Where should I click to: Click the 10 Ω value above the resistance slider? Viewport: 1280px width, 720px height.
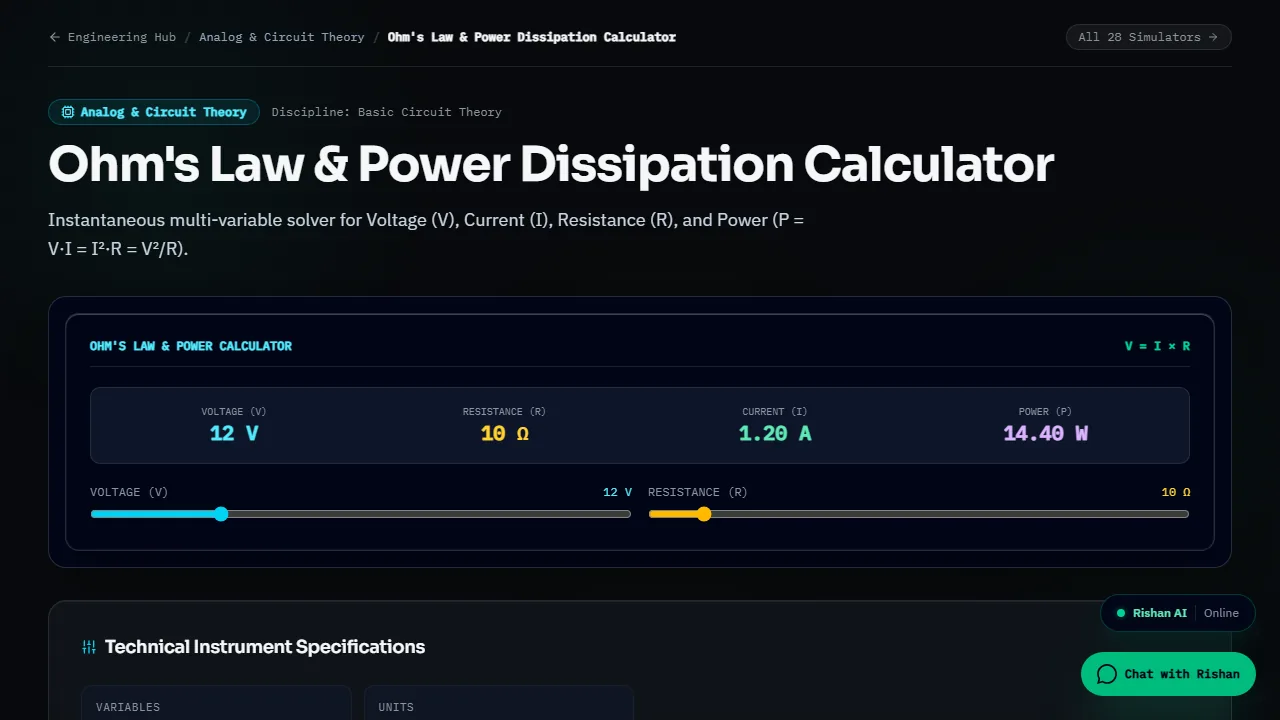[1176, 492]
